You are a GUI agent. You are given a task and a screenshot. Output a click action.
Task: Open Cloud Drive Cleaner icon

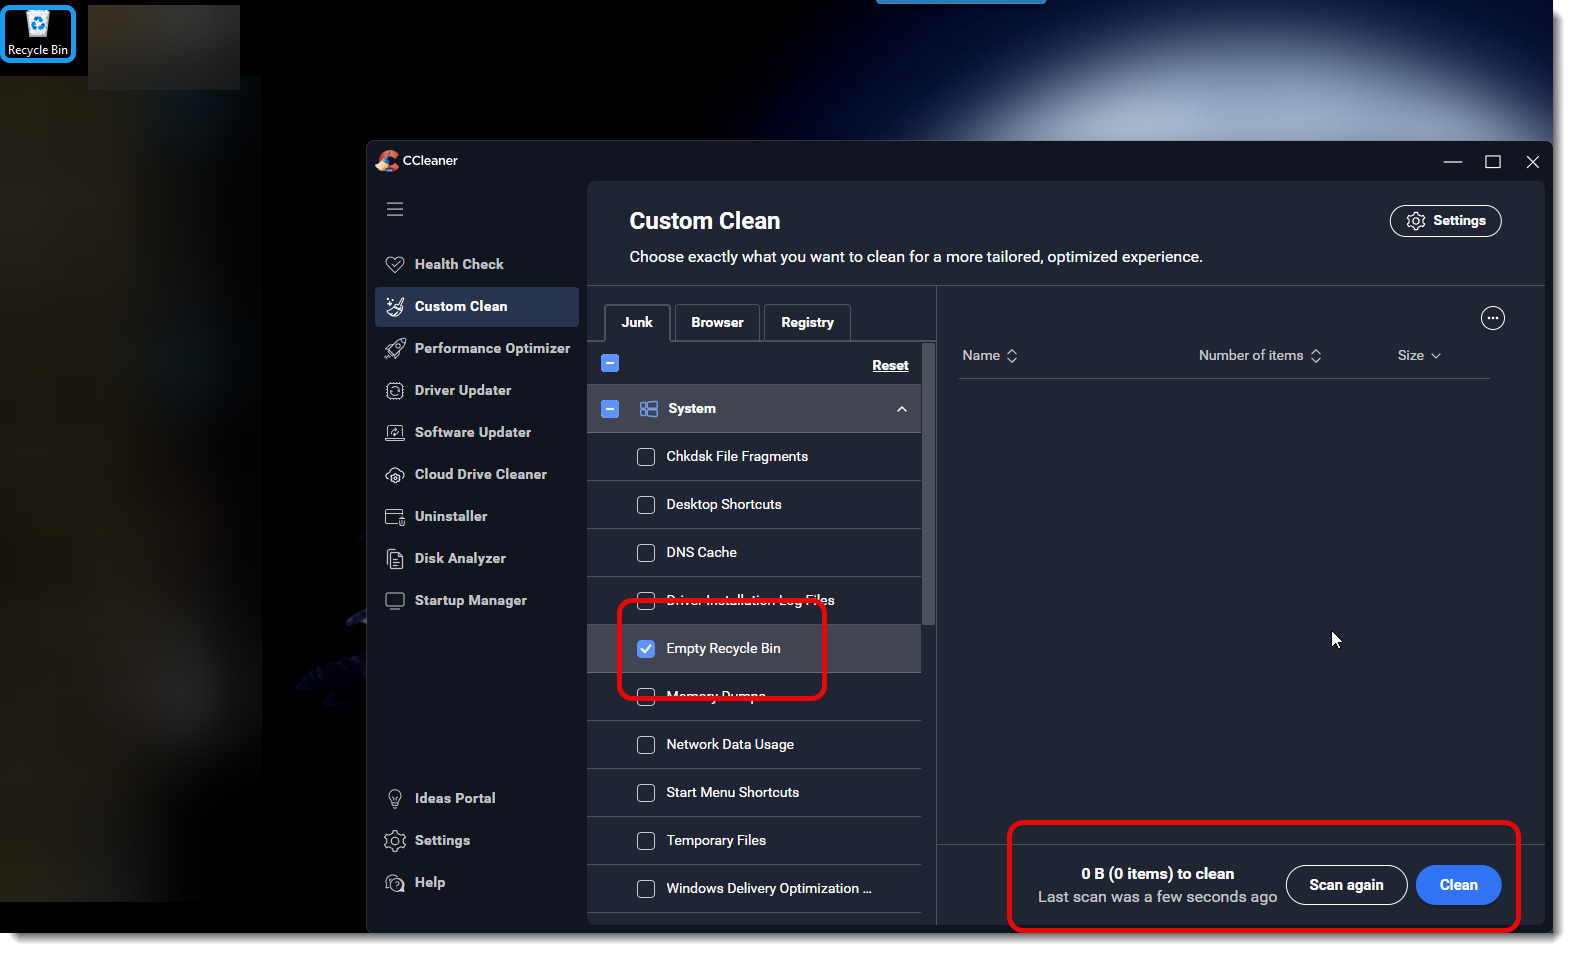(x=395, y=475)
